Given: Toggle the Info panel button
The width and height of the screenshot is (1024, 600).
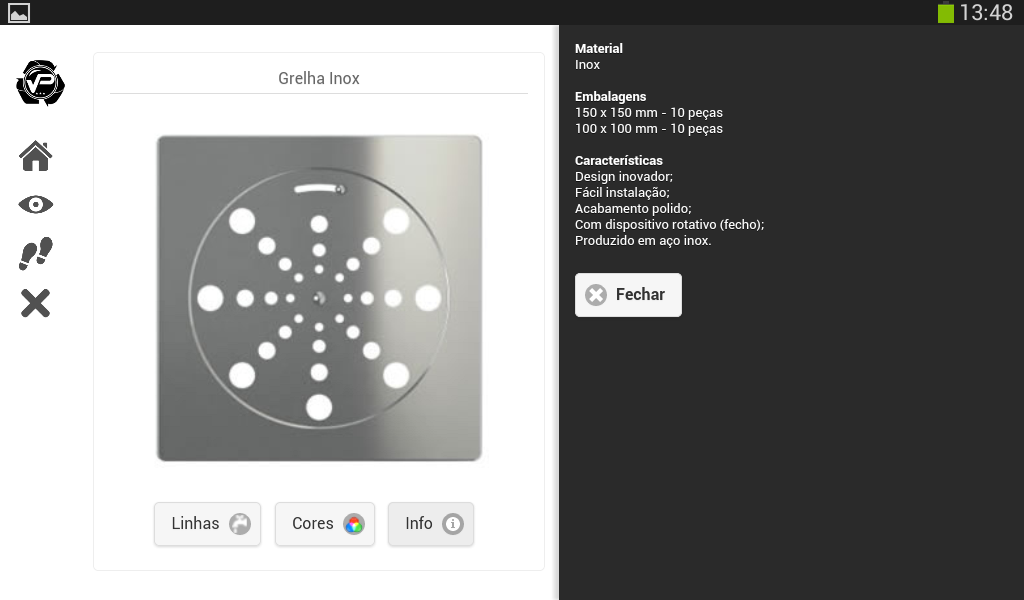Looking at the screenshot, I should click(x=431, y=524).
